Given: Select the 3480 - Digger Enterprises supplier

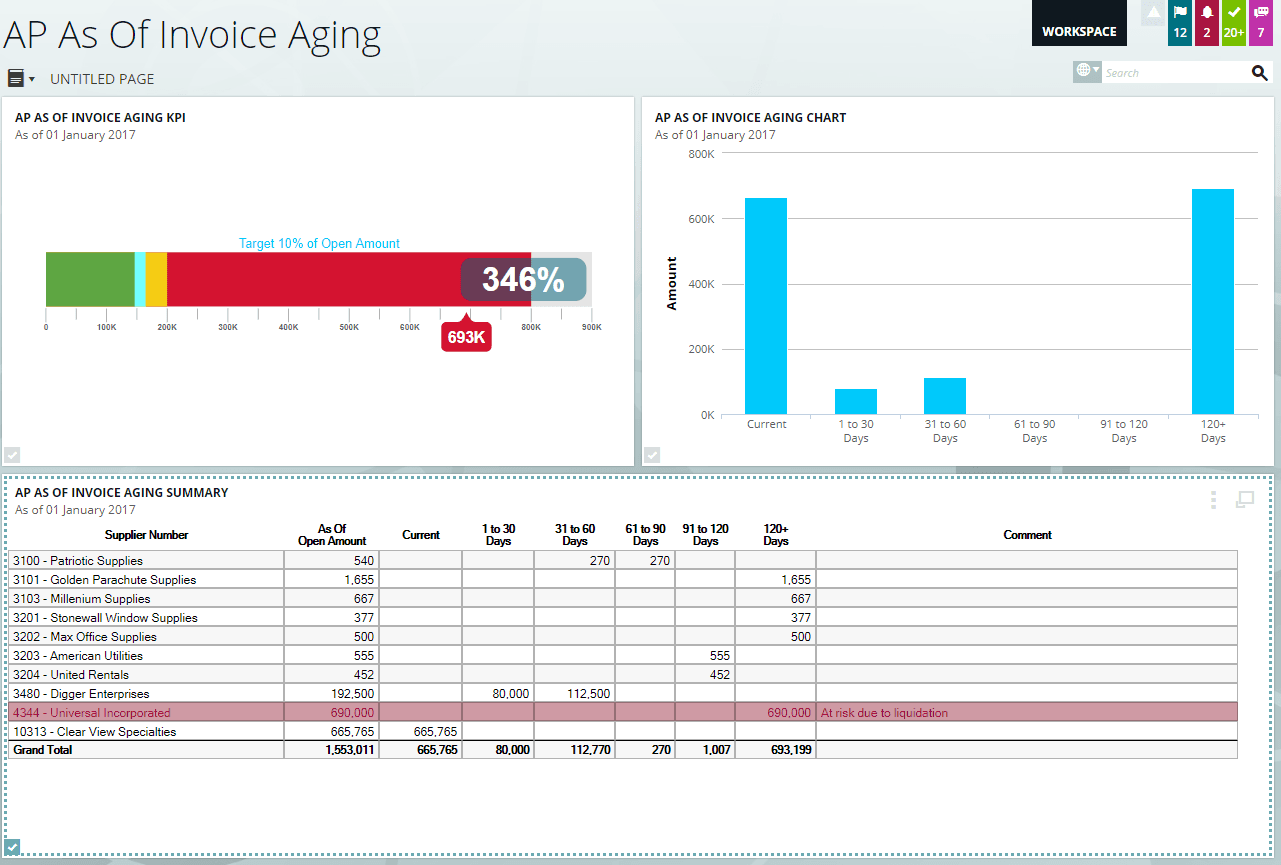Looking at the screenshot, I should 81,694.
